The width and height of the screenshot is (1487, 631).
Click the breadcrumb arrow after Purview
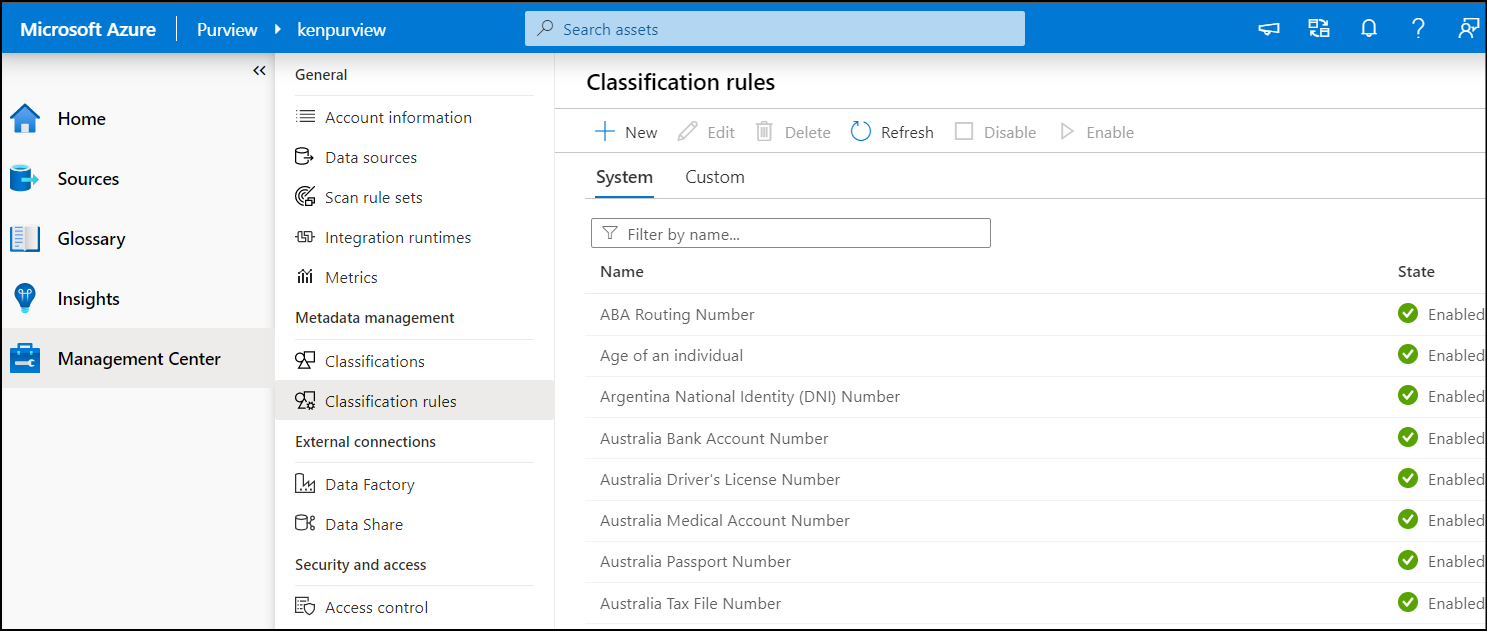pyautogui.click(x=278, y=30)
